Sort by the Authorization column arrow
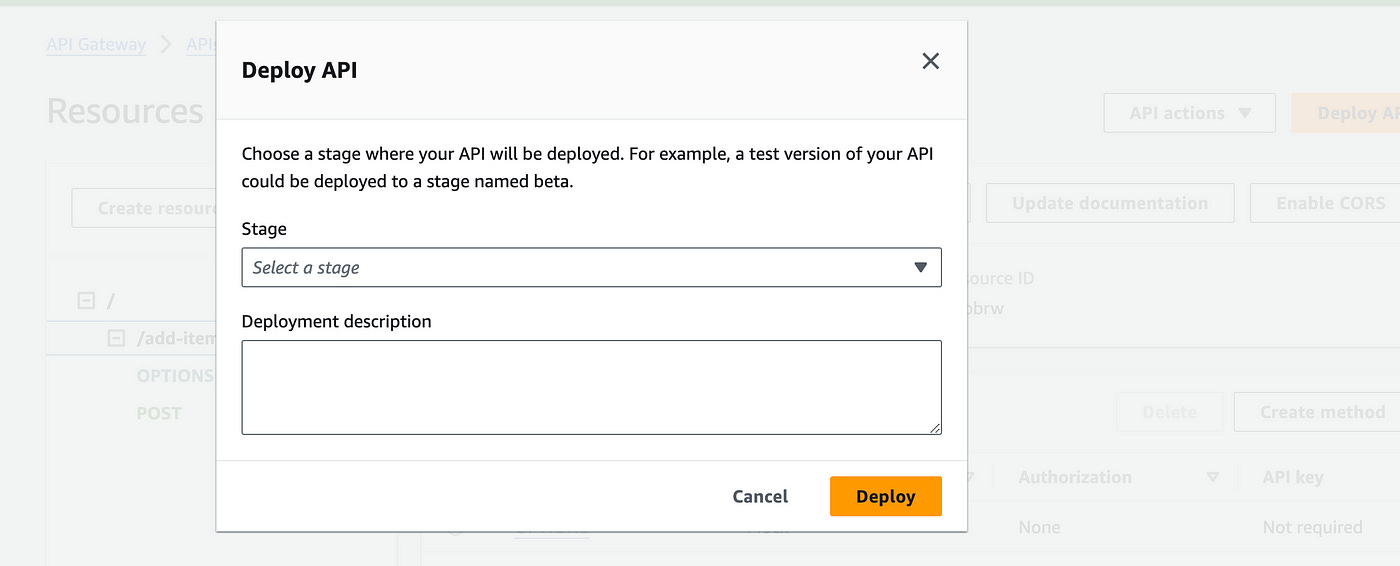This screenshot has width=1400, height=566. click(x=1213, y=478)
